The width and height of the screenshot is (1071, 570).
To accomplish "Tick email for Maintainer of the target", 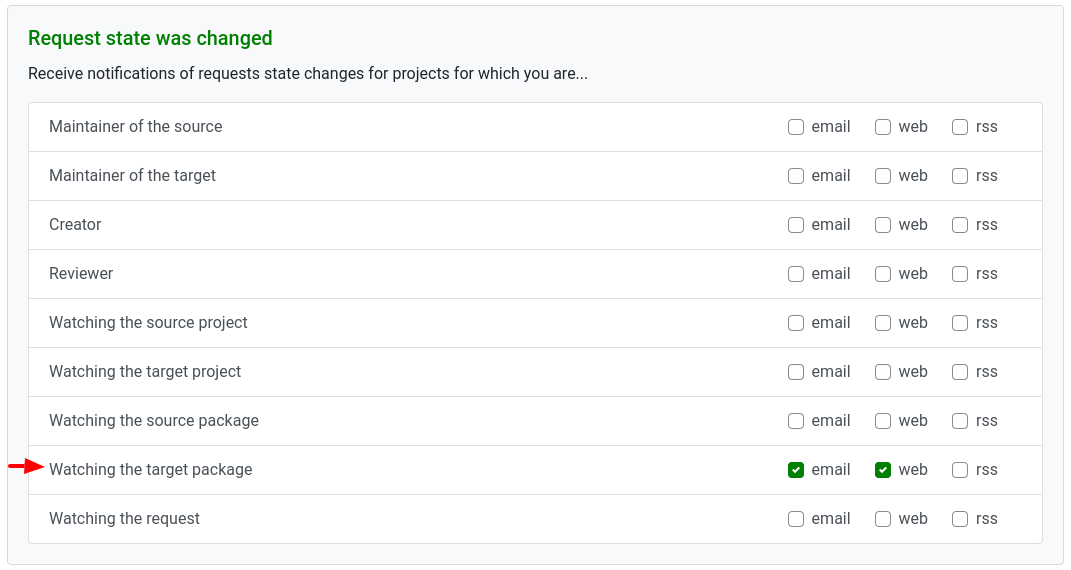I will click(796, 176).
